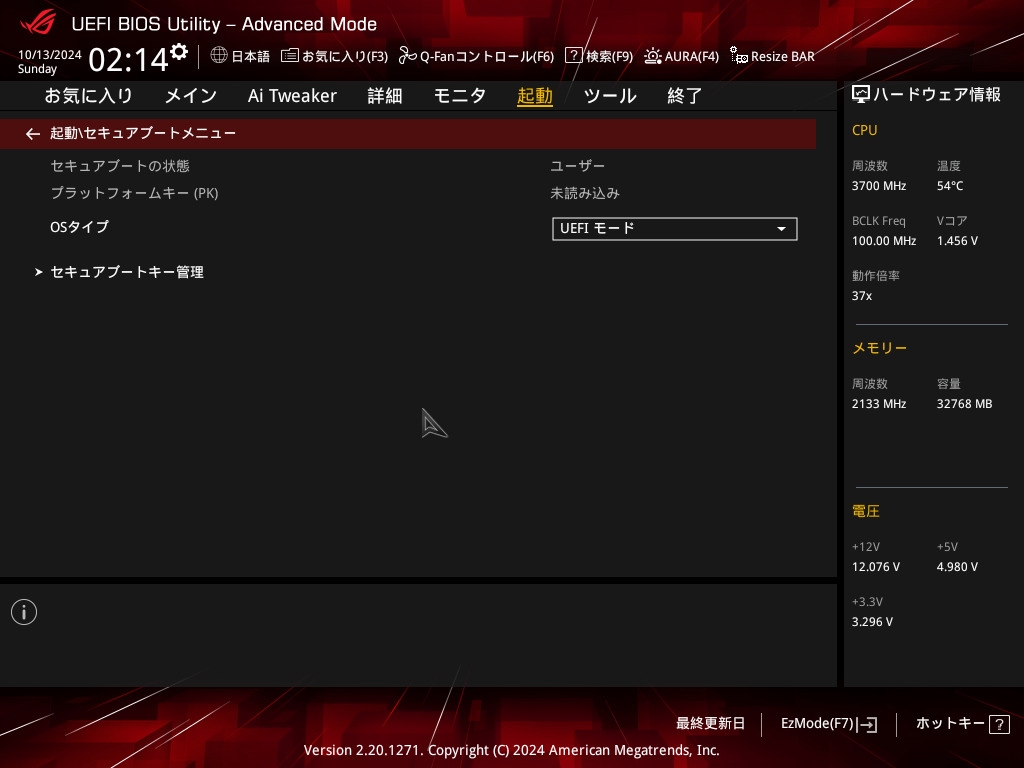Switch to メイン tab

pyautogui.click(x=191, y=96)
